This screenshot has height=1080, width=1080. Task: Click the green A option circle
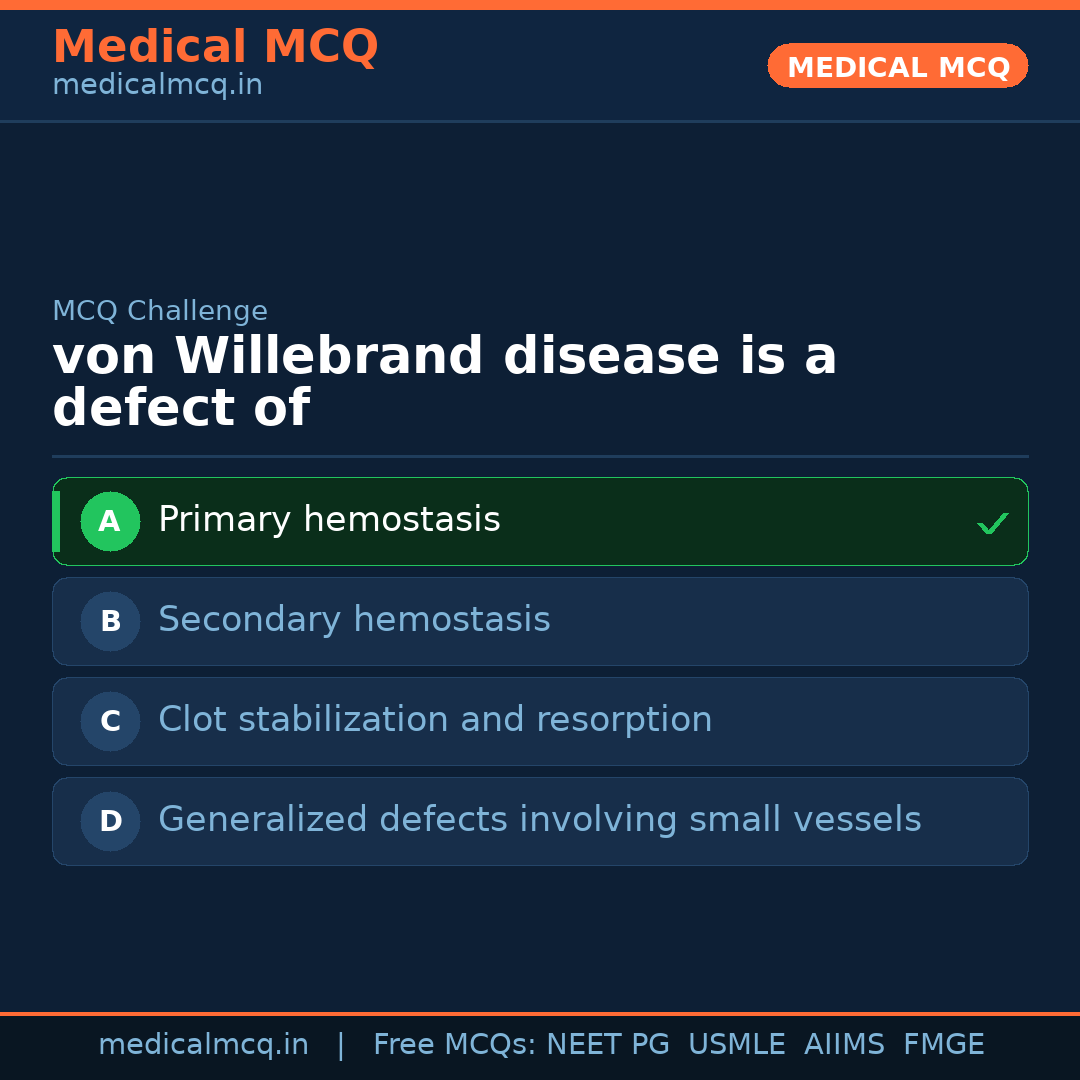[x=110, y=521]
